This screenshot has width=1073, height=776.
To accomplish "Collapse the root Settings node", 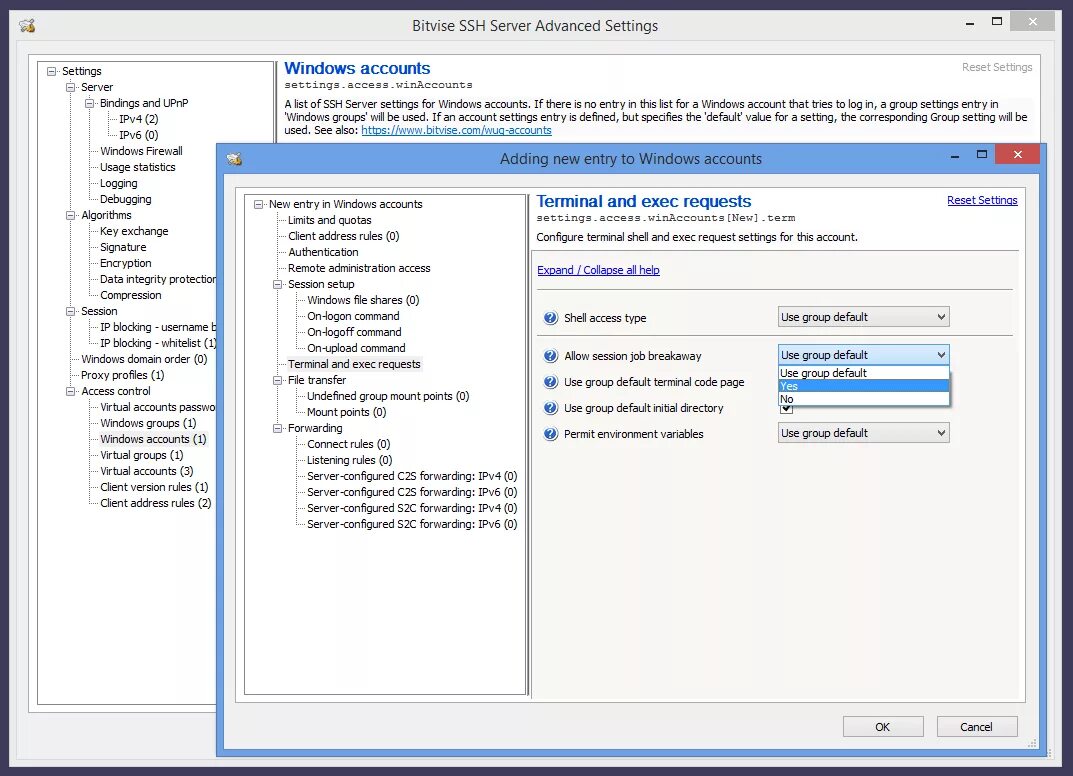I will (x=51, y=71).
